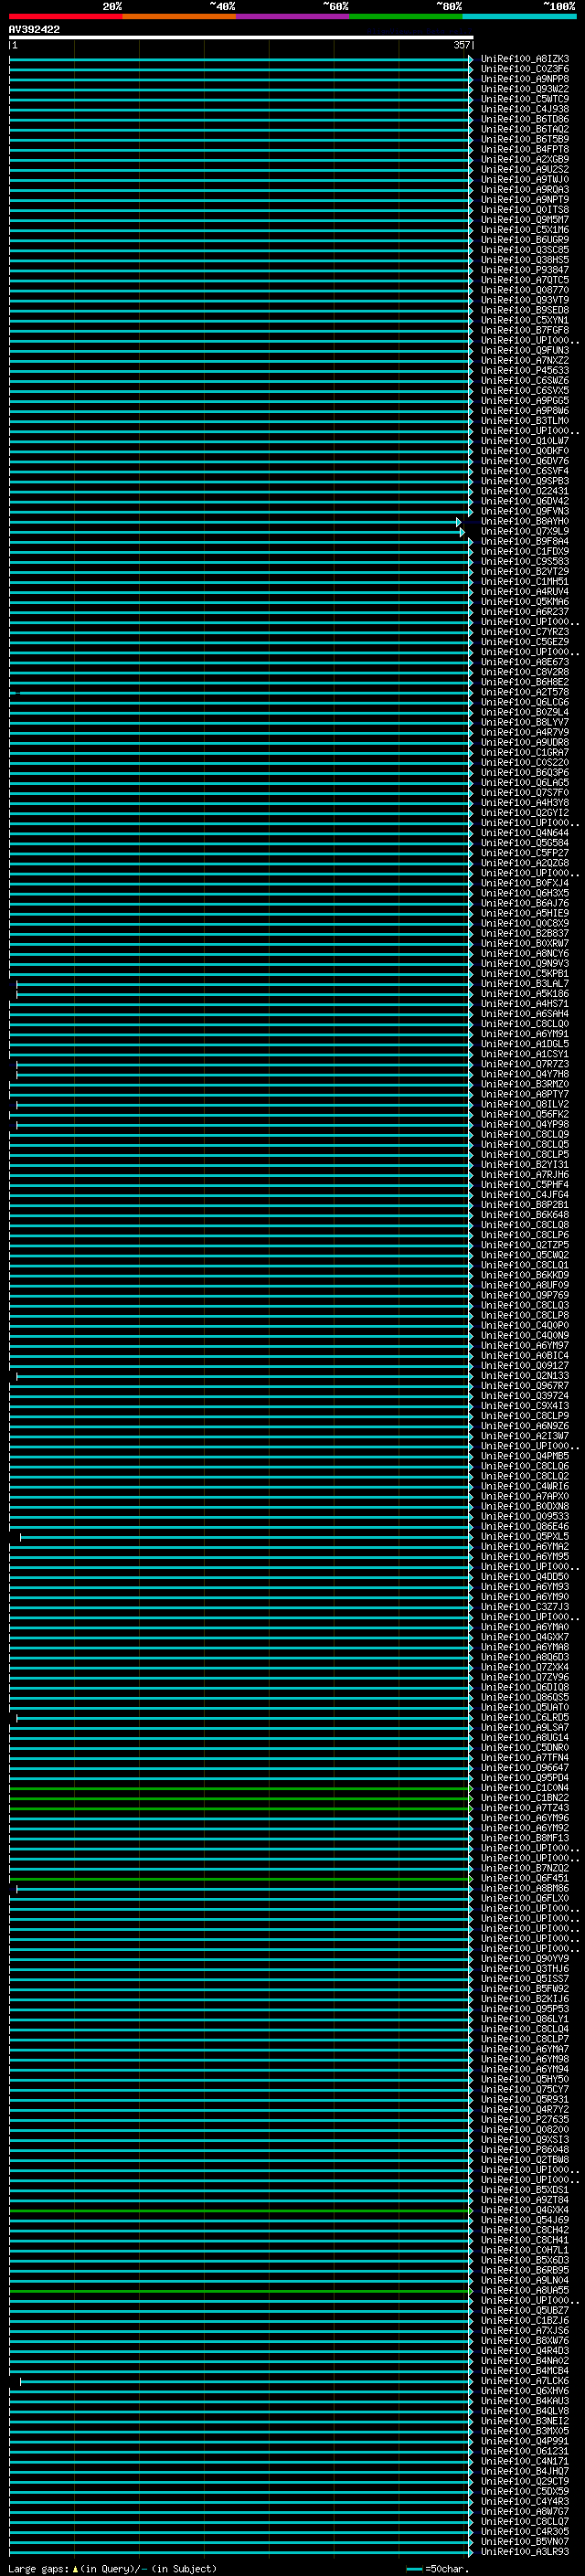Viewport: 585px width, 2576px height.
Task: Select hit label UniRef100_A6SAH4
Action: click(x=525, y=1013)
